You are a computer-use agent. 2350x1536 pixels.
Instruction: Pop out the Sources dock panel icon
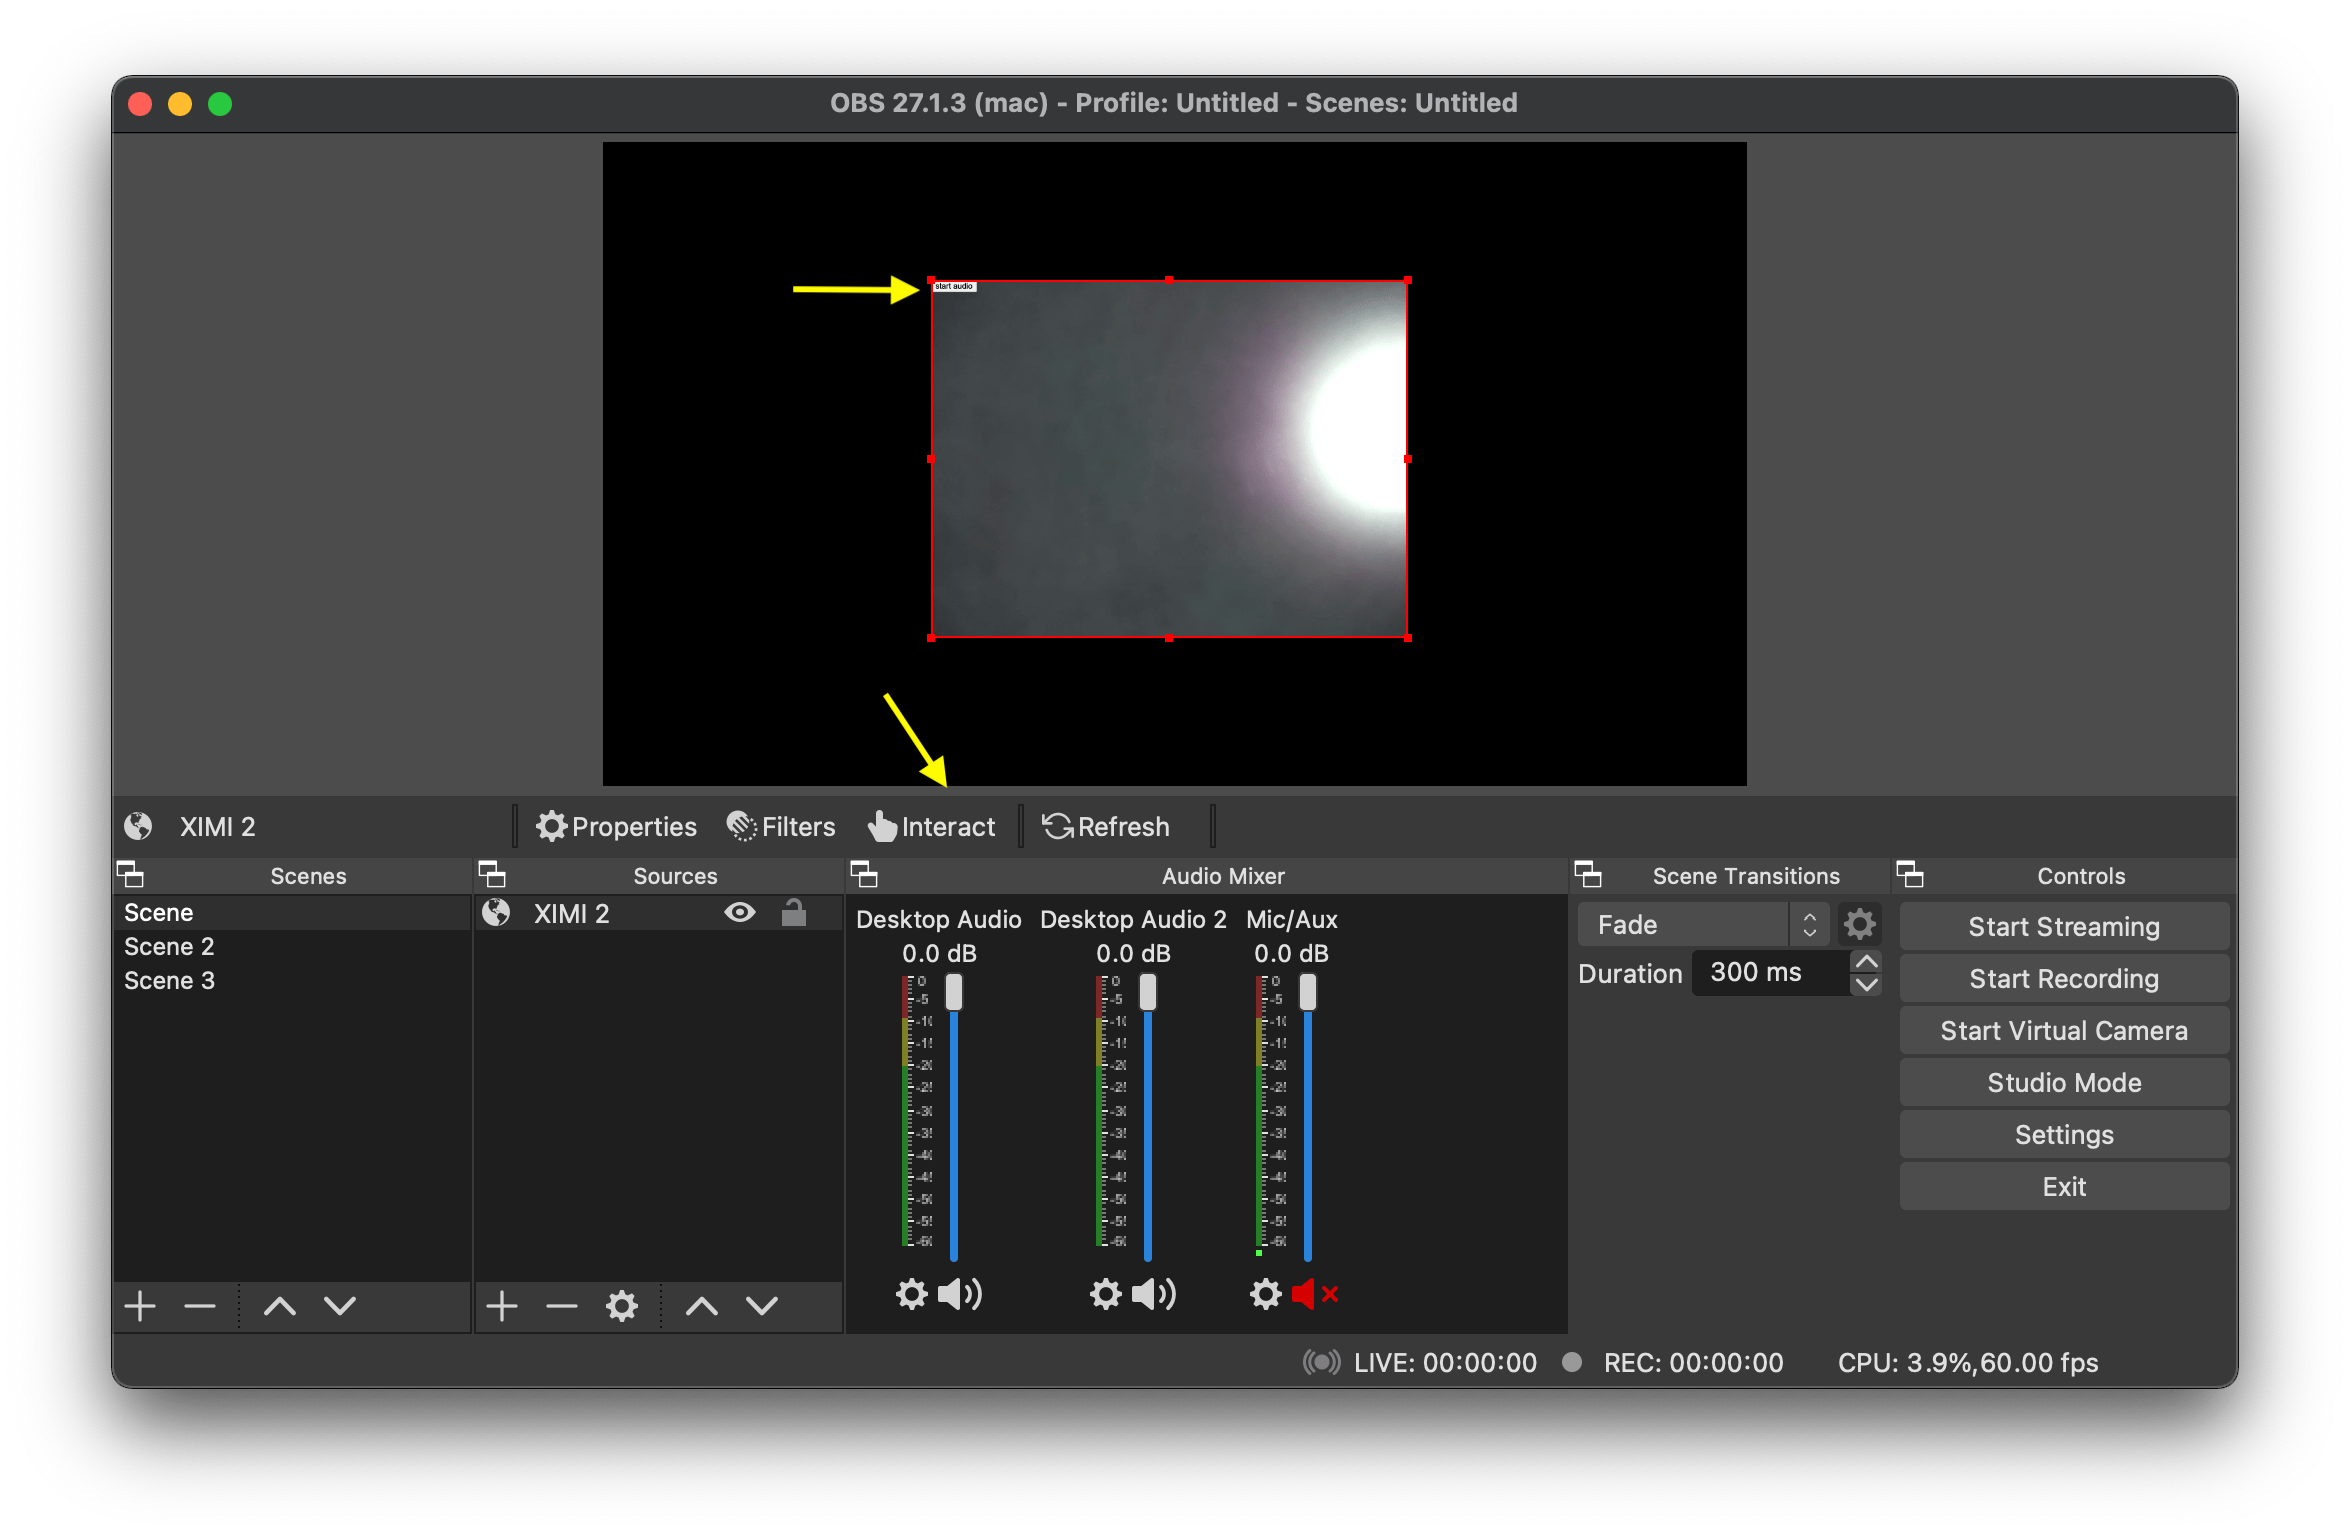[492, 875]
